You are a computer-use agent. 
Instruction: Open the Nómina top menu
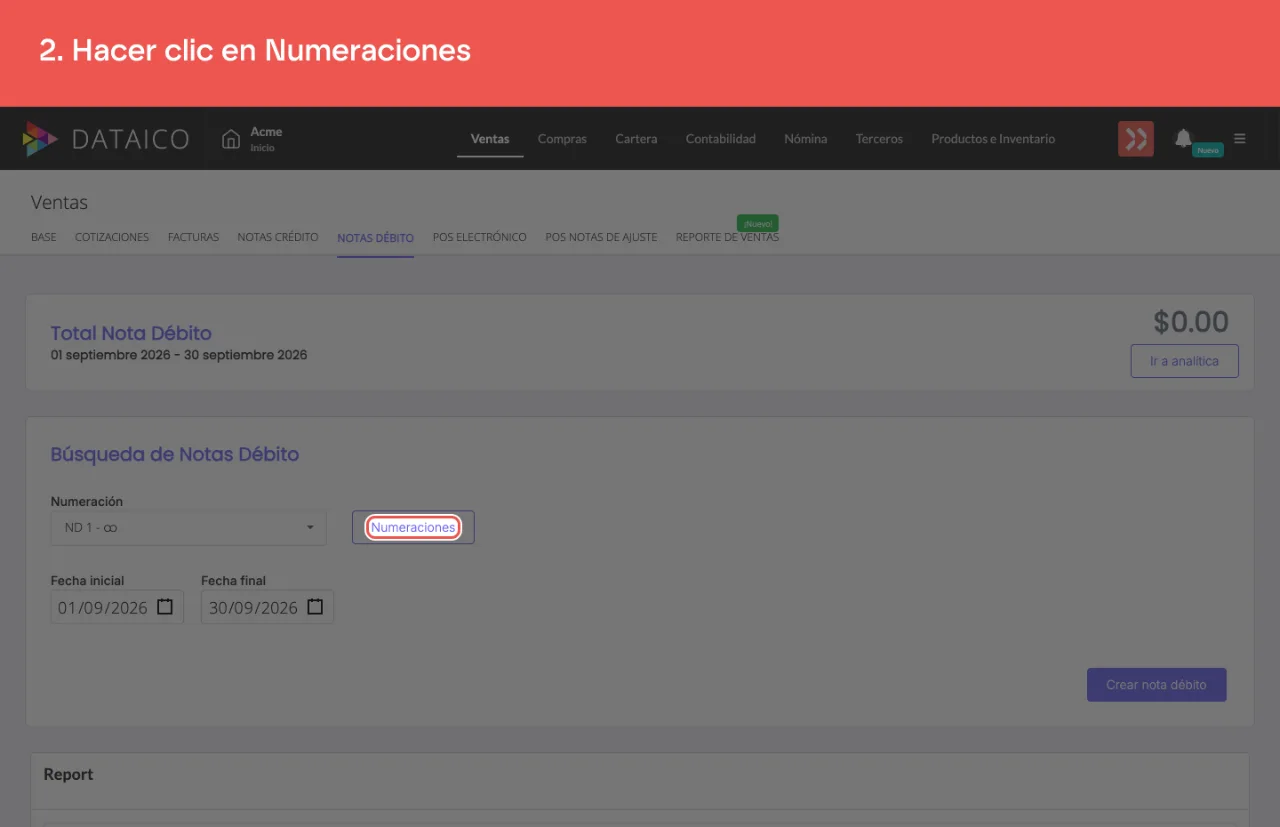806,139
